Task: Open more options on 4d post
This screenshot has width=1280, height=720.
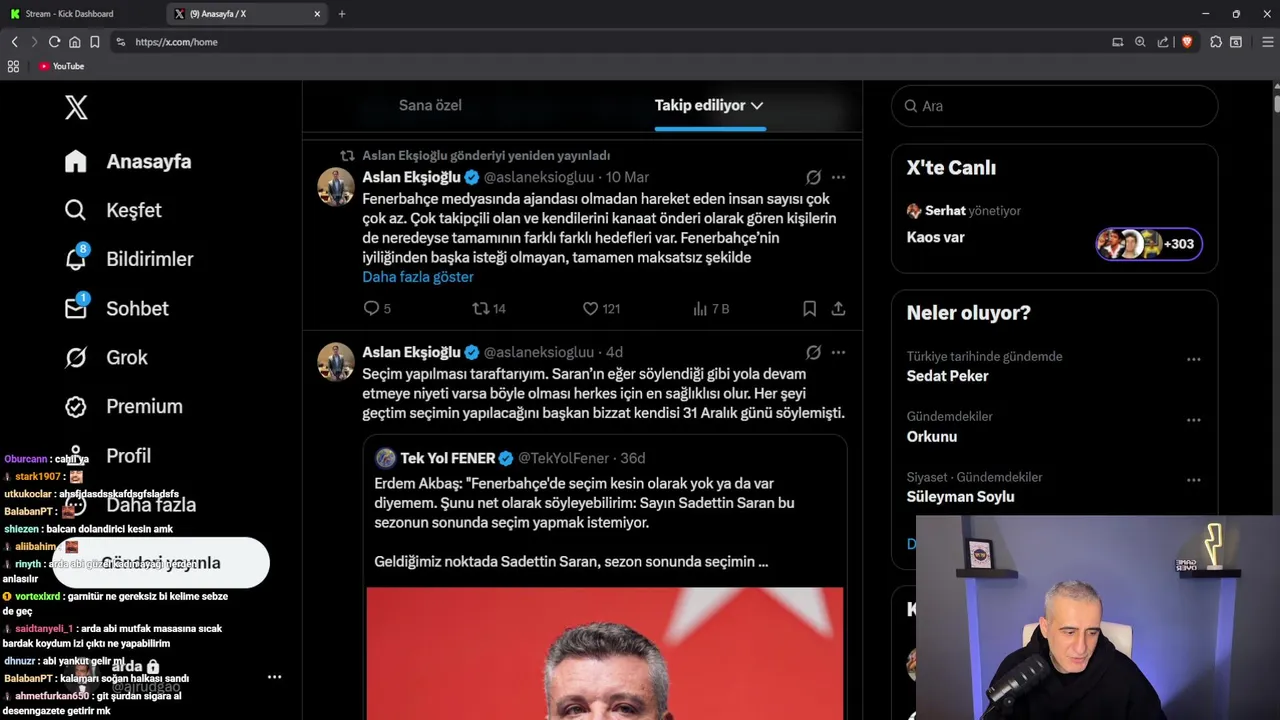Action: pos(838,352)
